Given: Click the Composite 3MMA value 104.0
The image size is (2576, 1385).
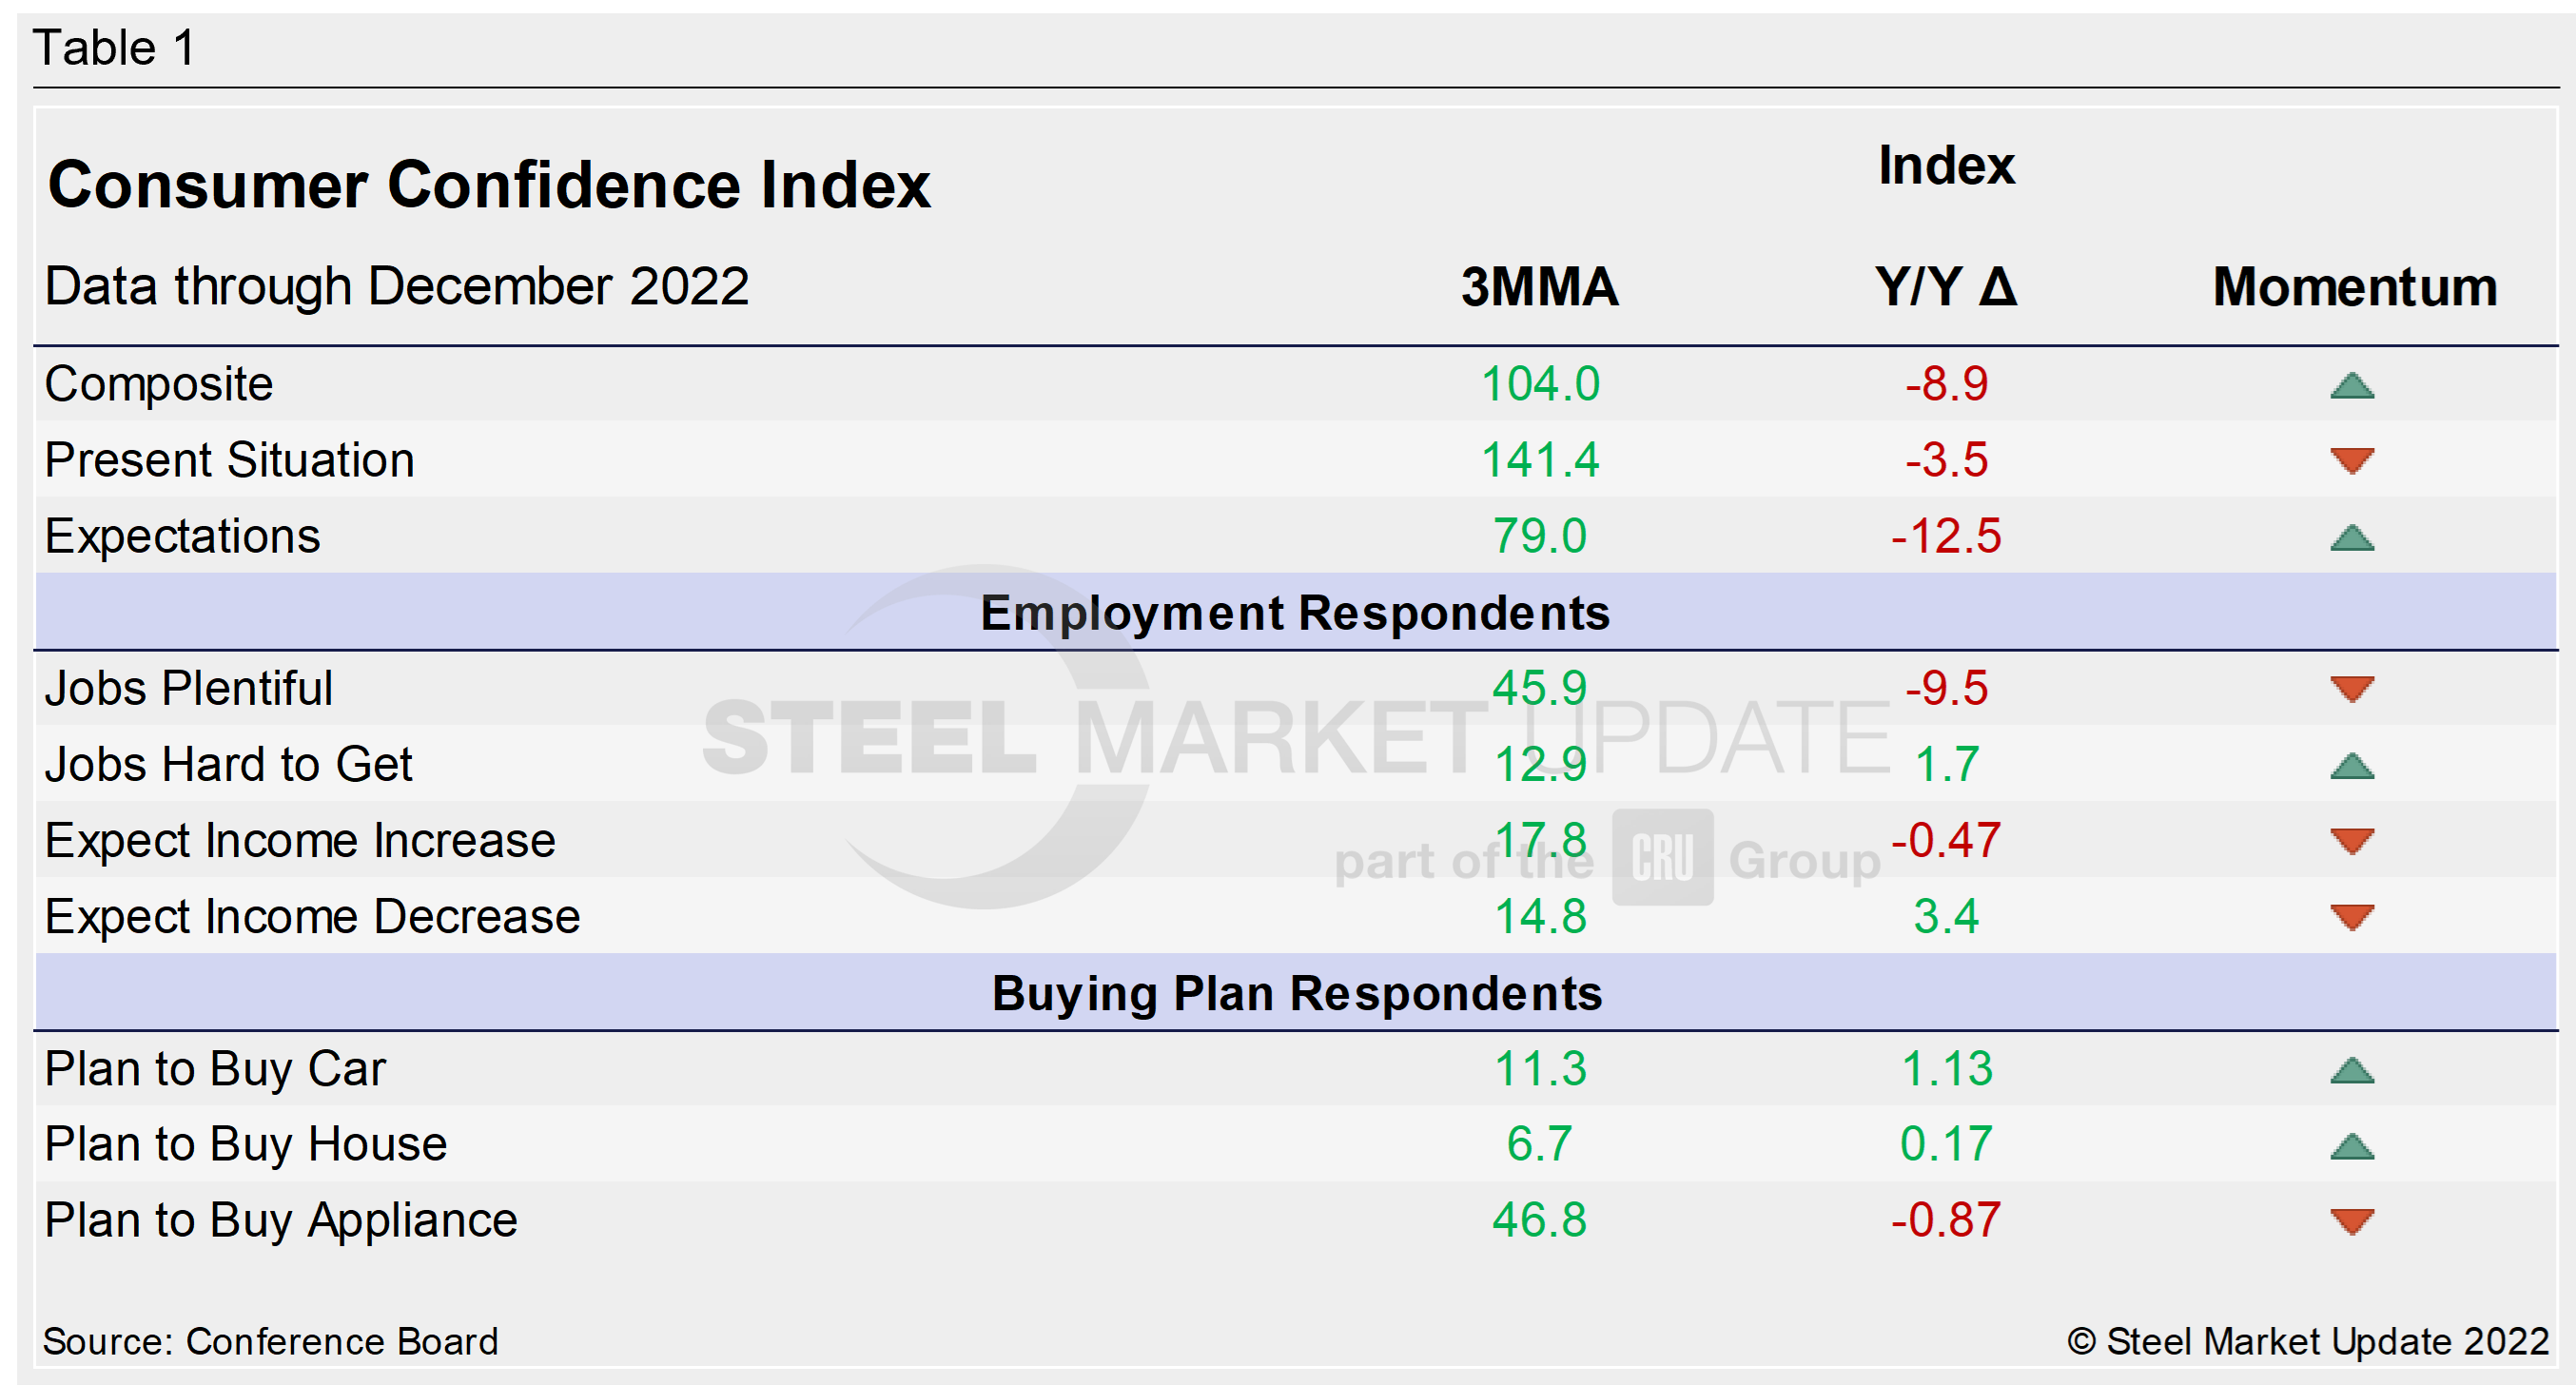Looking at the screenshot, I should pyautogui.click(x=1539, y=384).
